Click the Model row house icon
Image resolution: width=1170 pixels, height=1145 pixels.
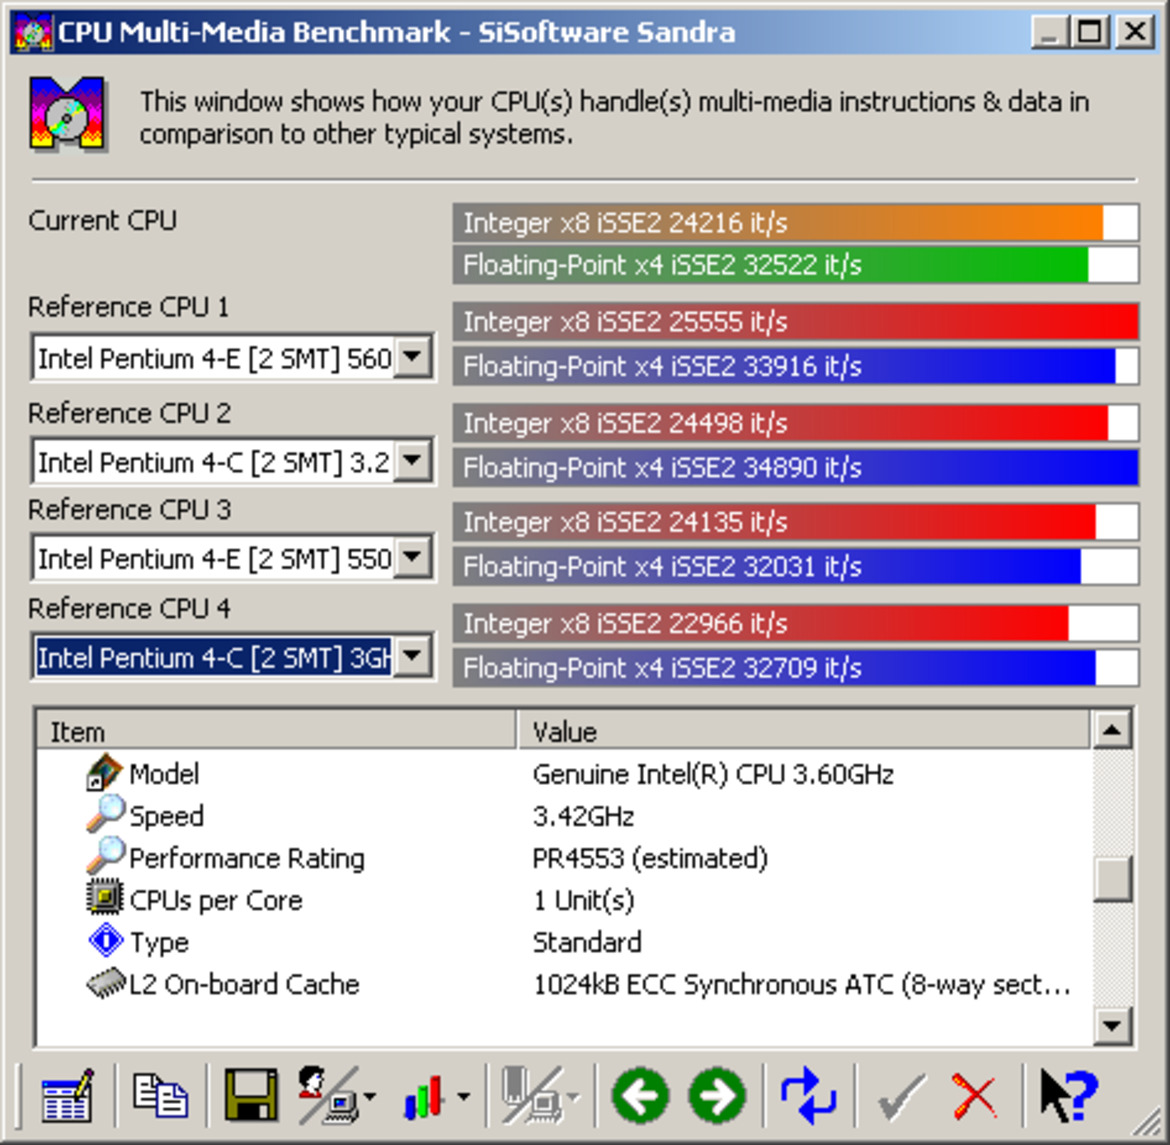104,773
